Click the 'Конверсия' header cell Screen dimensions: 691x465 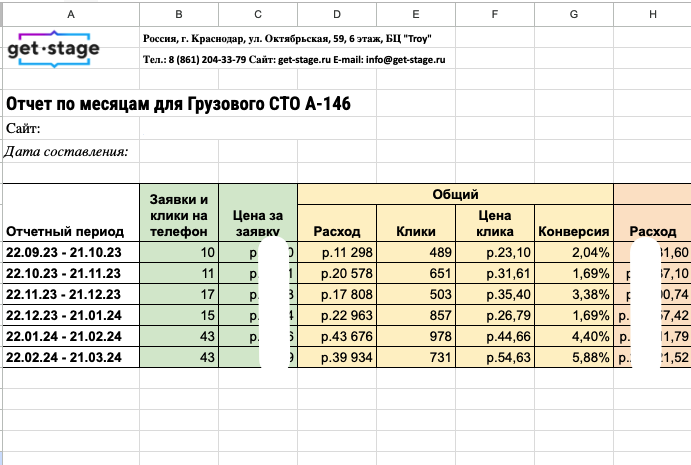point(574,223)
